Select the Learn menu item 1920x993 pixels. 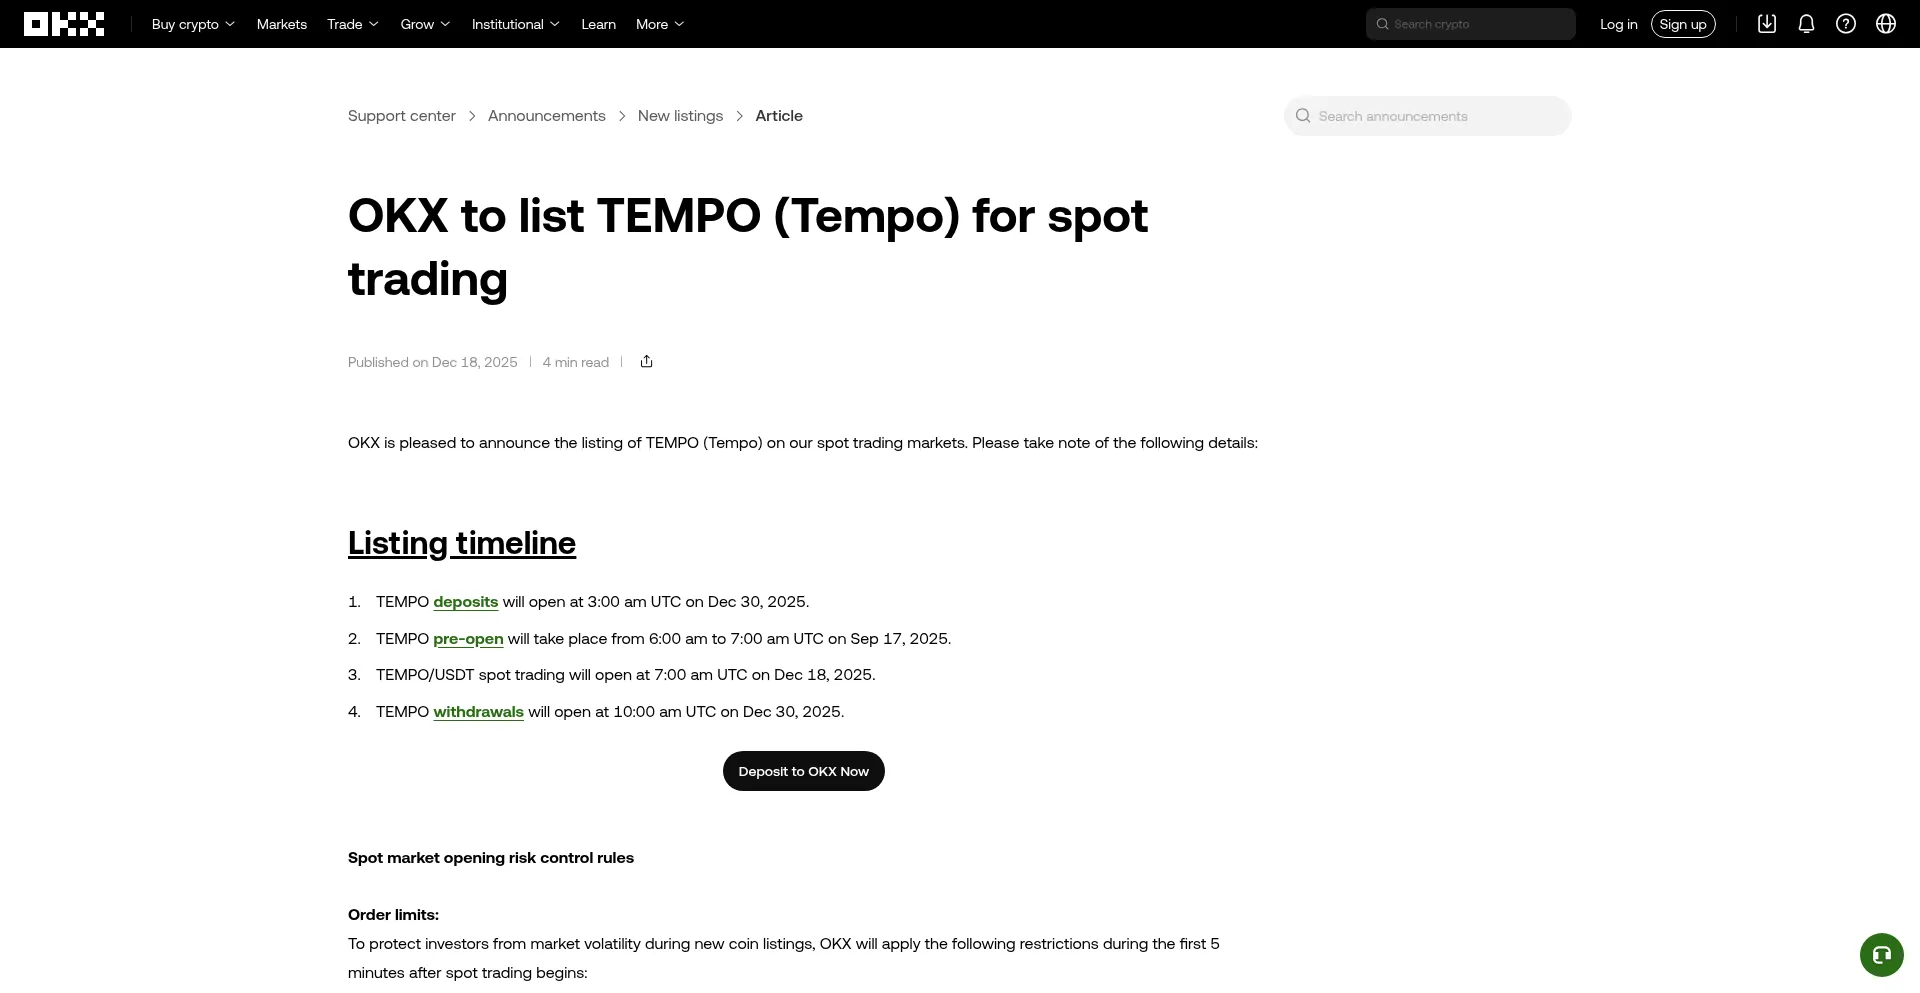pyautogui.click(x=598, y=23)
